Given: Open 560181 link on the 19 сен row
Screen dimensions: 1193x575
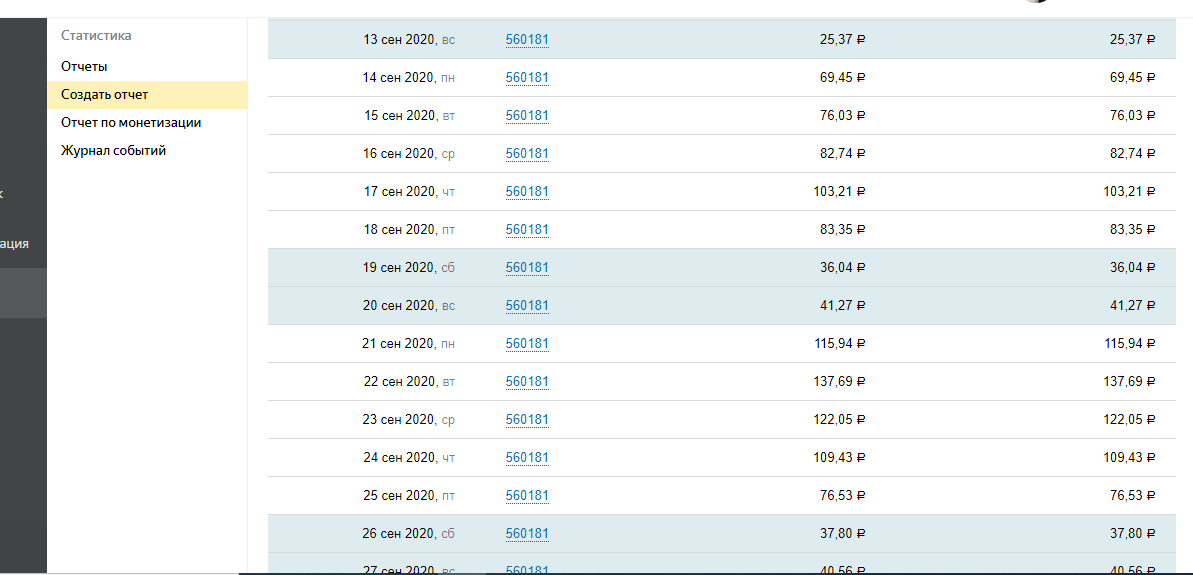Looking at the screenshot, I should point(527,268).
